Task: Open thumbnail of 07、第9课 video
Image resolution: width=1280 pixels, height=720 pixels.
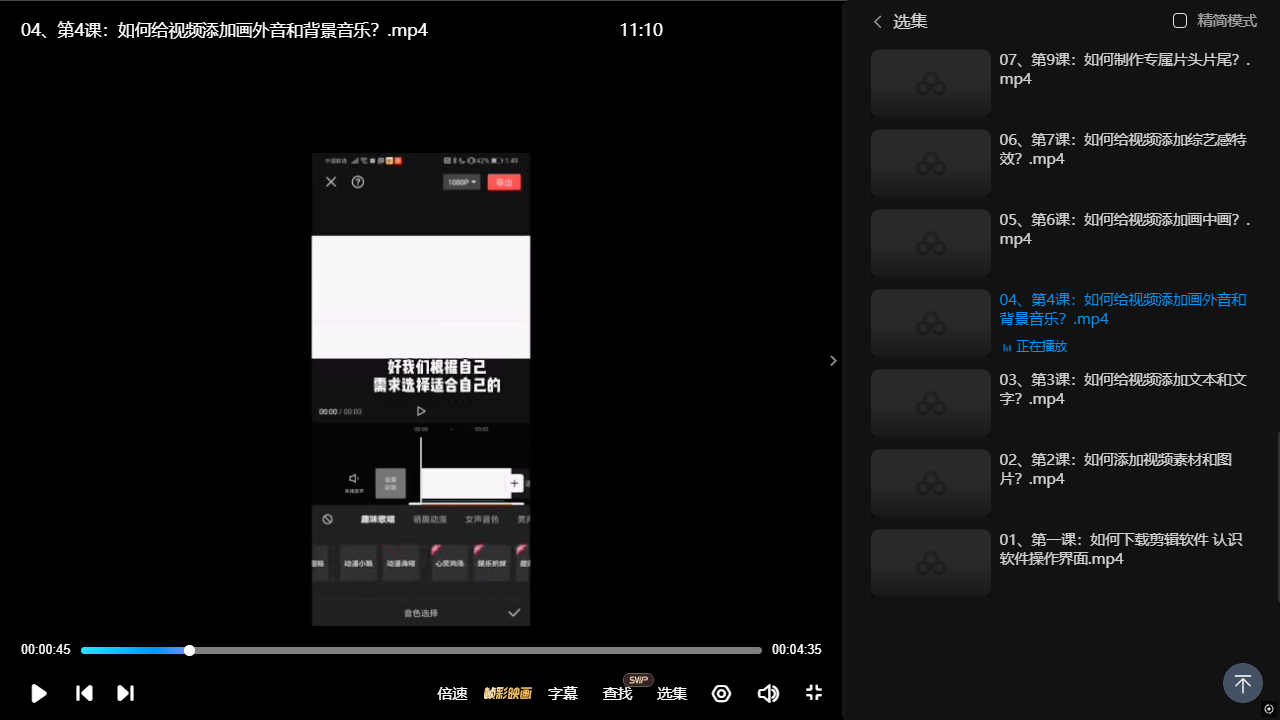Action: [x=930, y=83]
